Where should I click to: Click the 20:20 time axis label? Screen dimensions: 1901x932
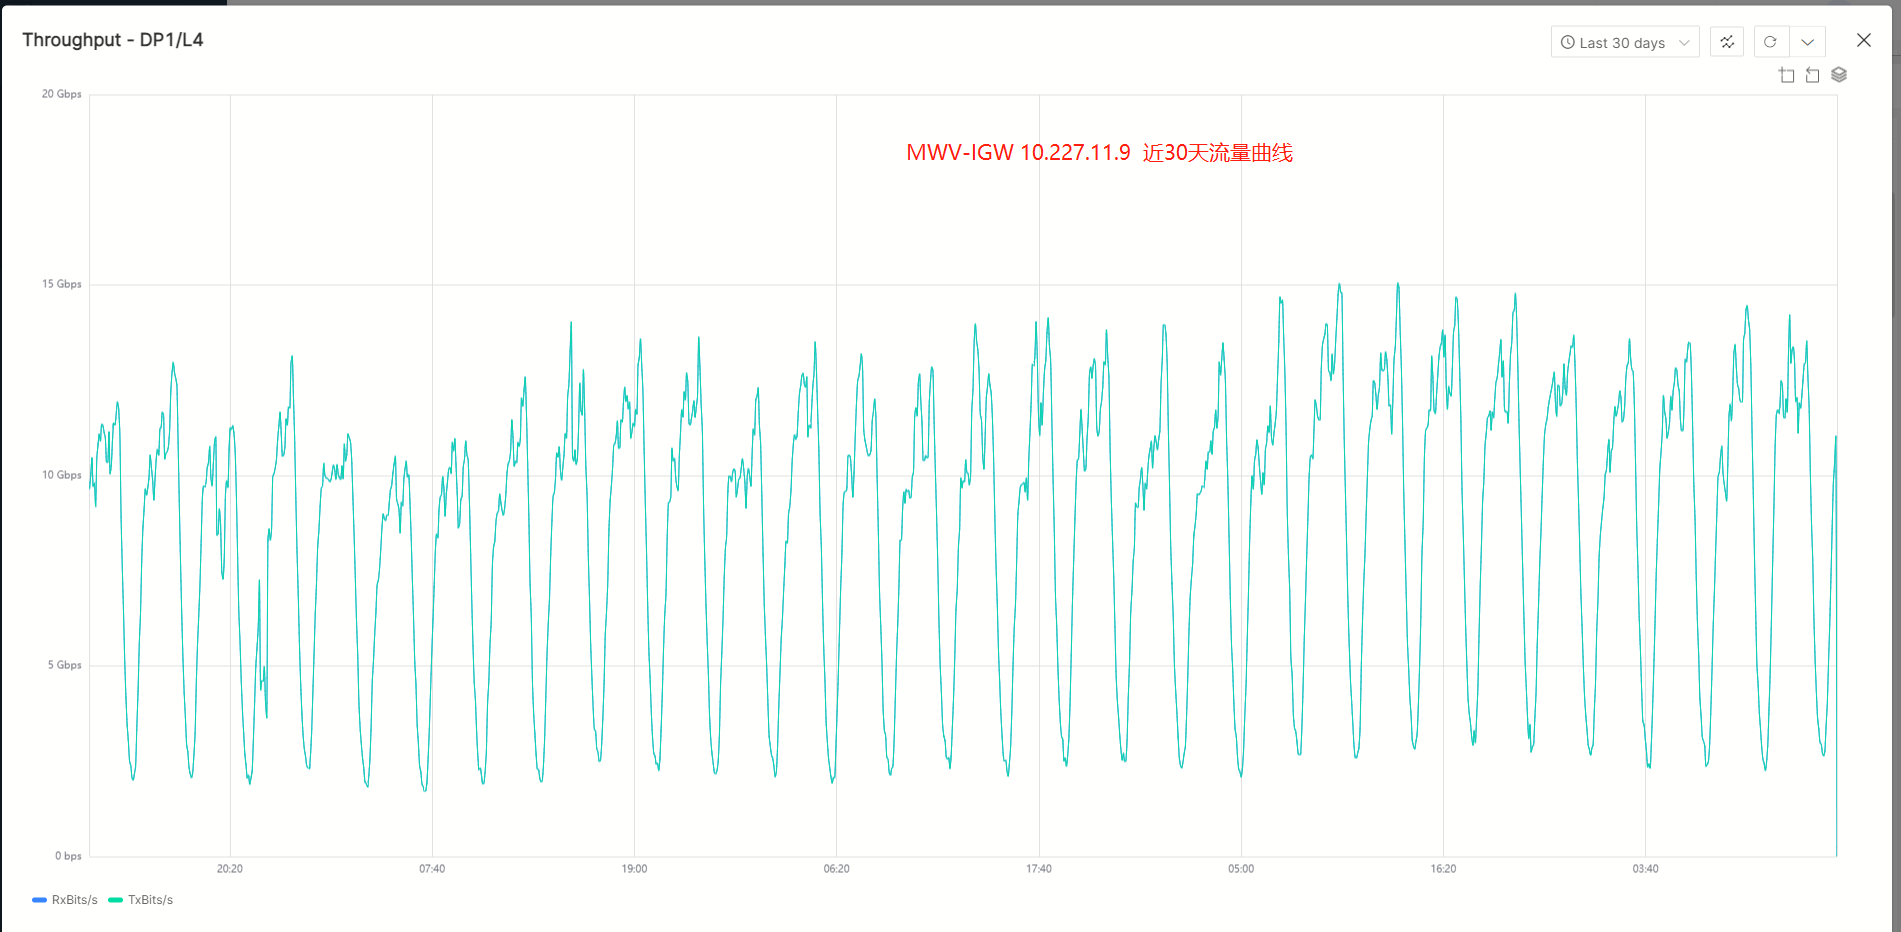click(230, 869)
